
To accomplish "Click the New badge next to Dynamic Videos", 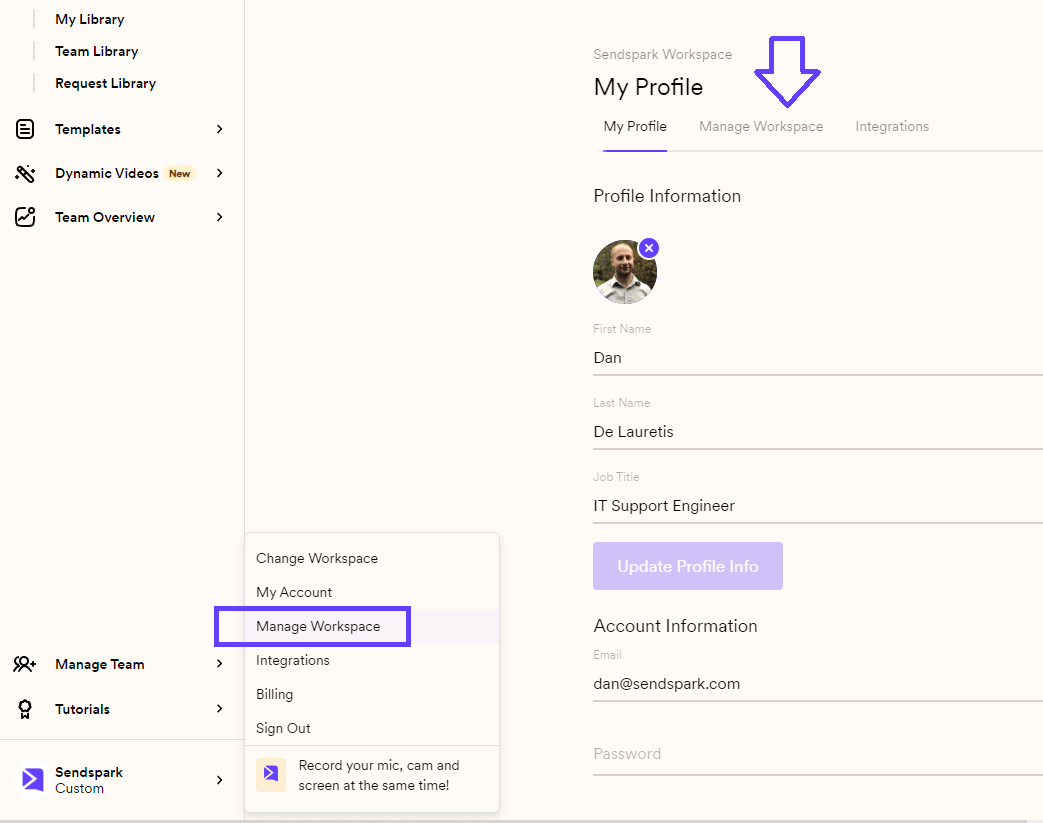I will pyautogui.click(x=180, y=174).
